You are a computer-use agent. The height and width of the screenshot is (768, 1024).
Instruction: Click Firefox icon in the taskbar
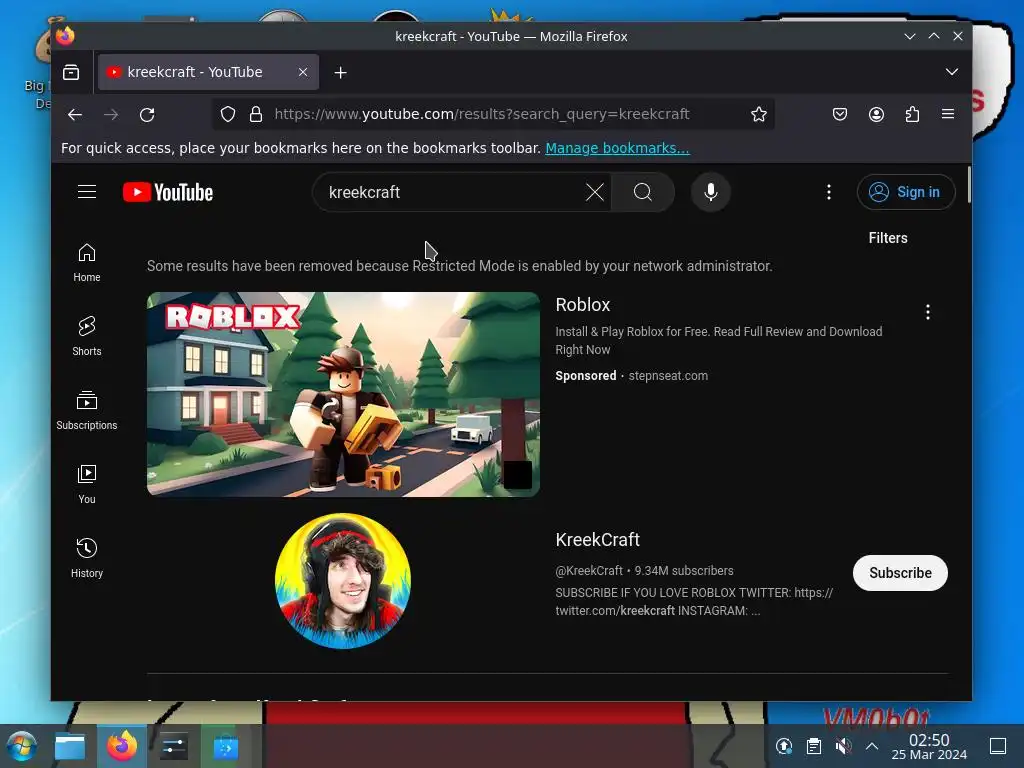[122, 746]
